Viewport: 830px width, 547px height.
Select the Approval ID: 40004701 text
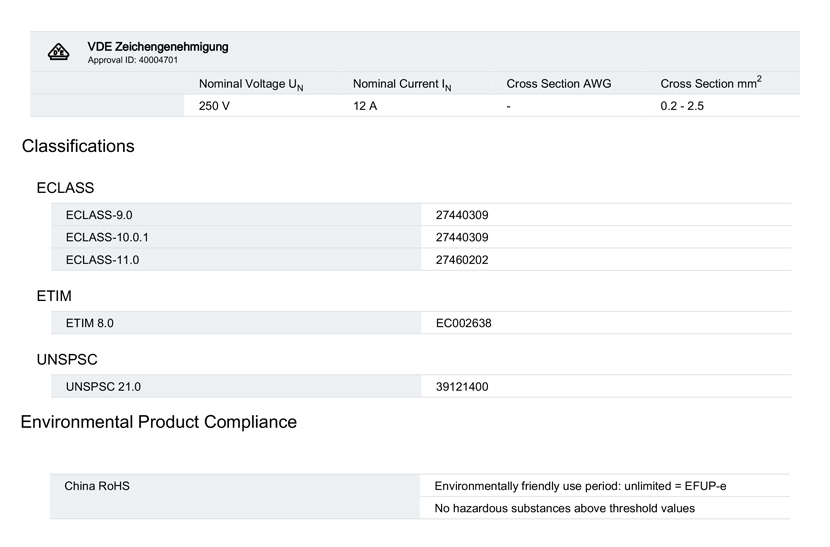(x=133, y=60)
